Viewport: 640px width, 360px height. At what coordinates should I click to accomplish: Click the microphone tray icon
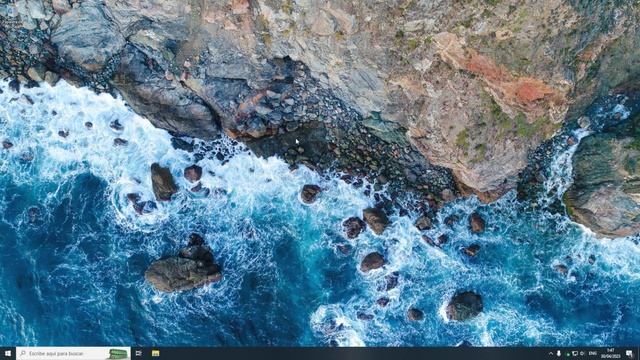pos(559,353)
